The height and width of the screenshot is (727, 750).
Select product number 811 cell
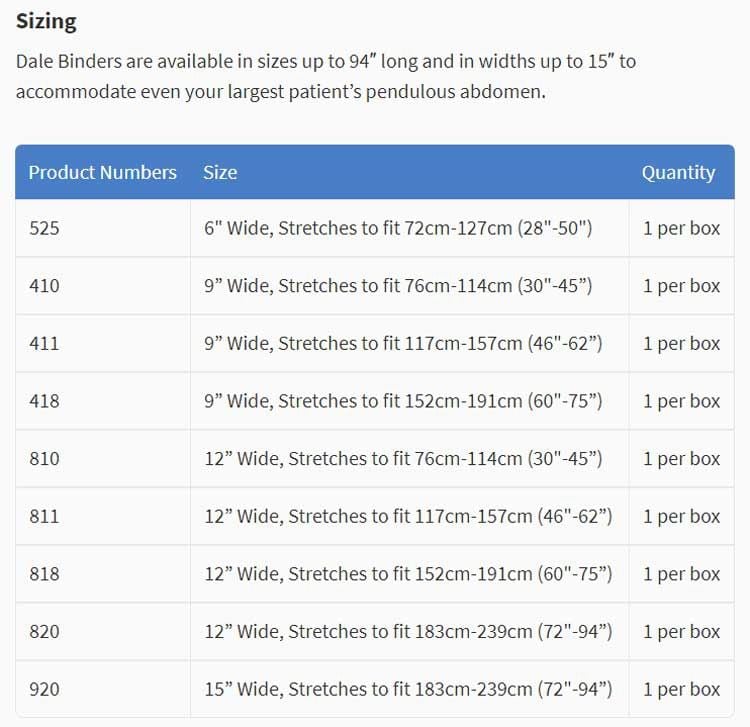click(103, 516)
